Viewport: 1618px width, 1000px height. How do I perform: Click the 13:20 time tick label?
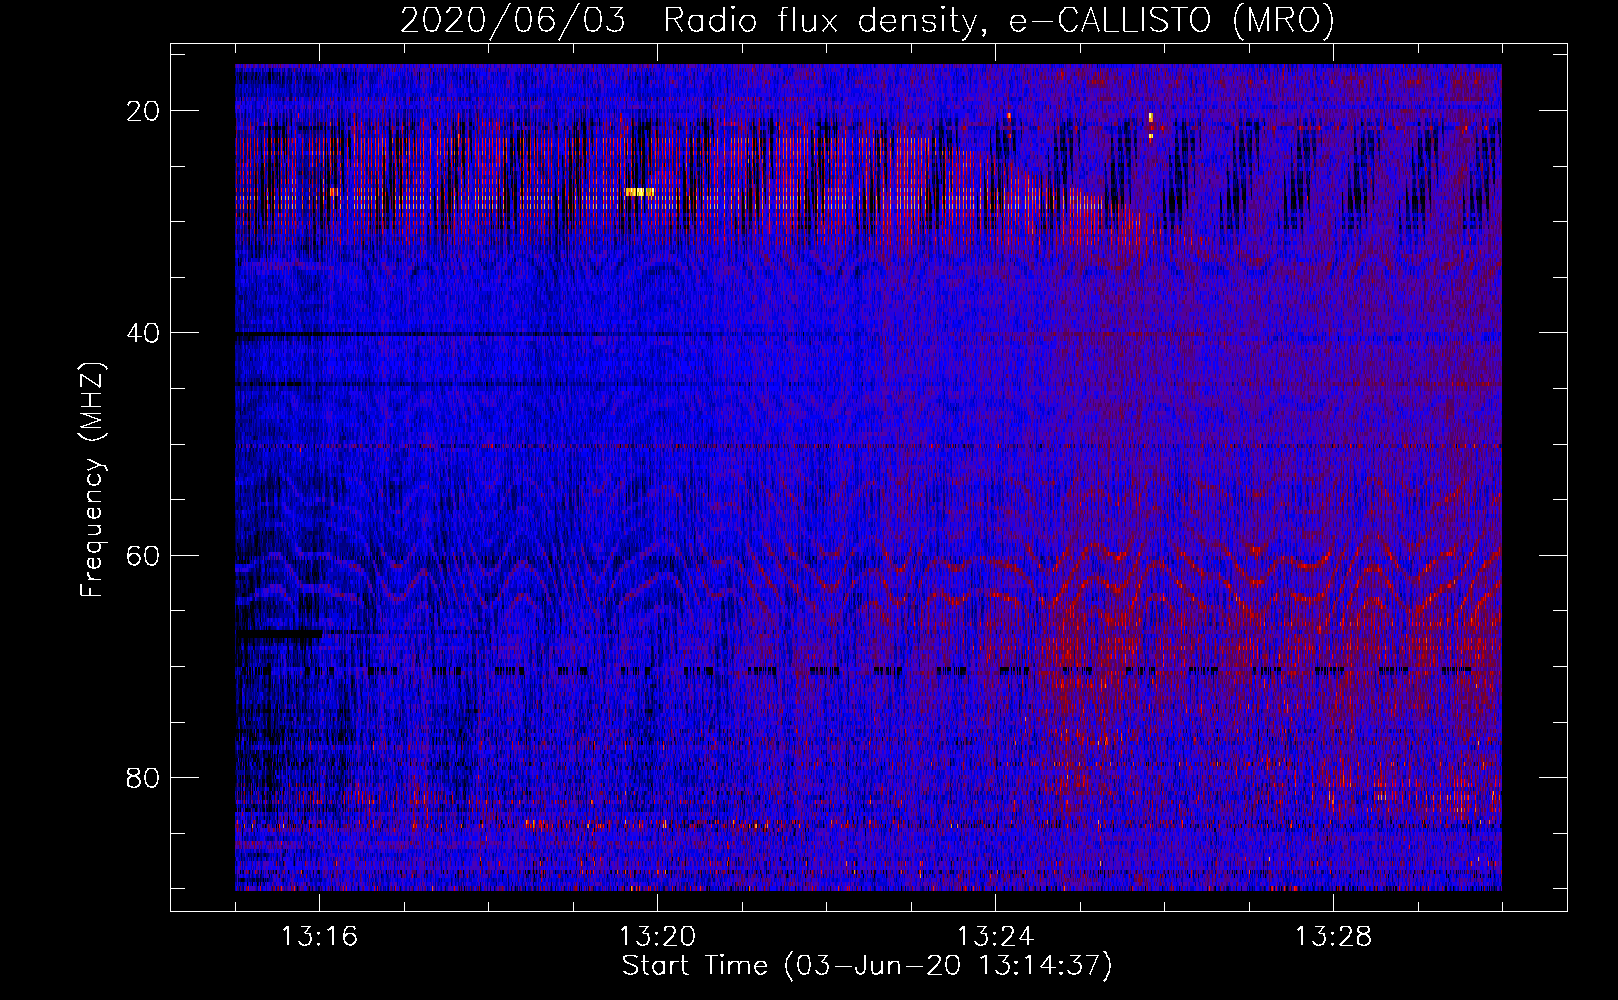(657, 937)
